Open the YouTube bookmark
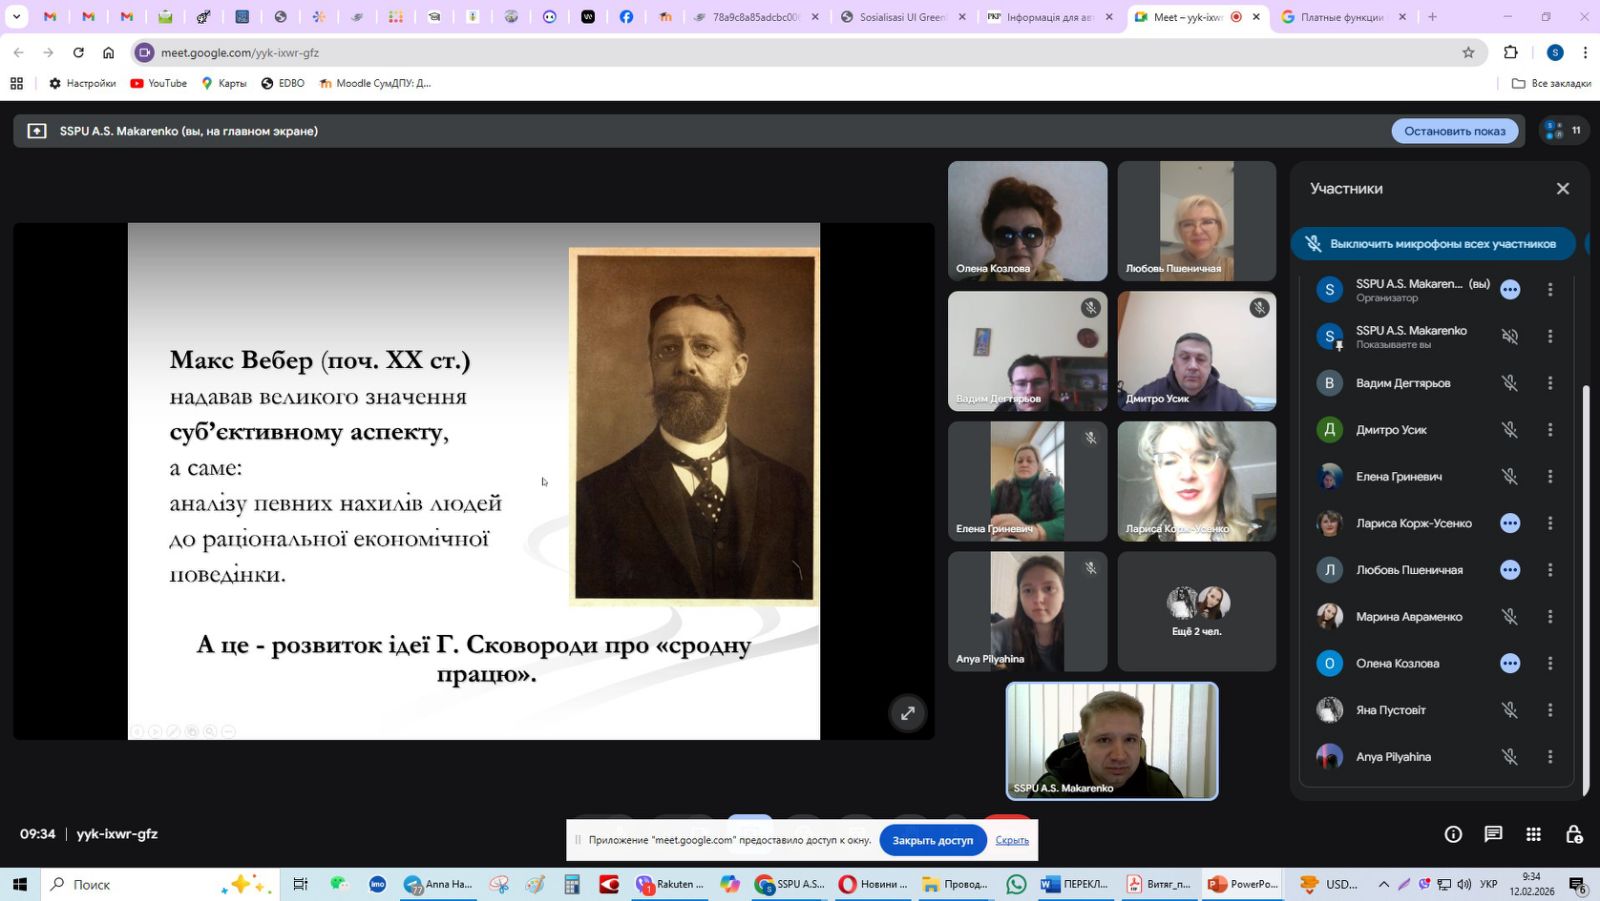The width and height of the screenshot is (1600, 901). (159, 83)
